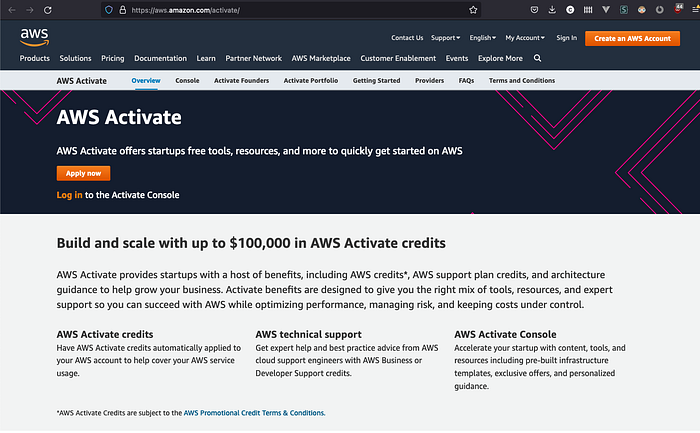Switch to the Terms and Conditions tab
700x433 pixels.
(x=521, y=81)
